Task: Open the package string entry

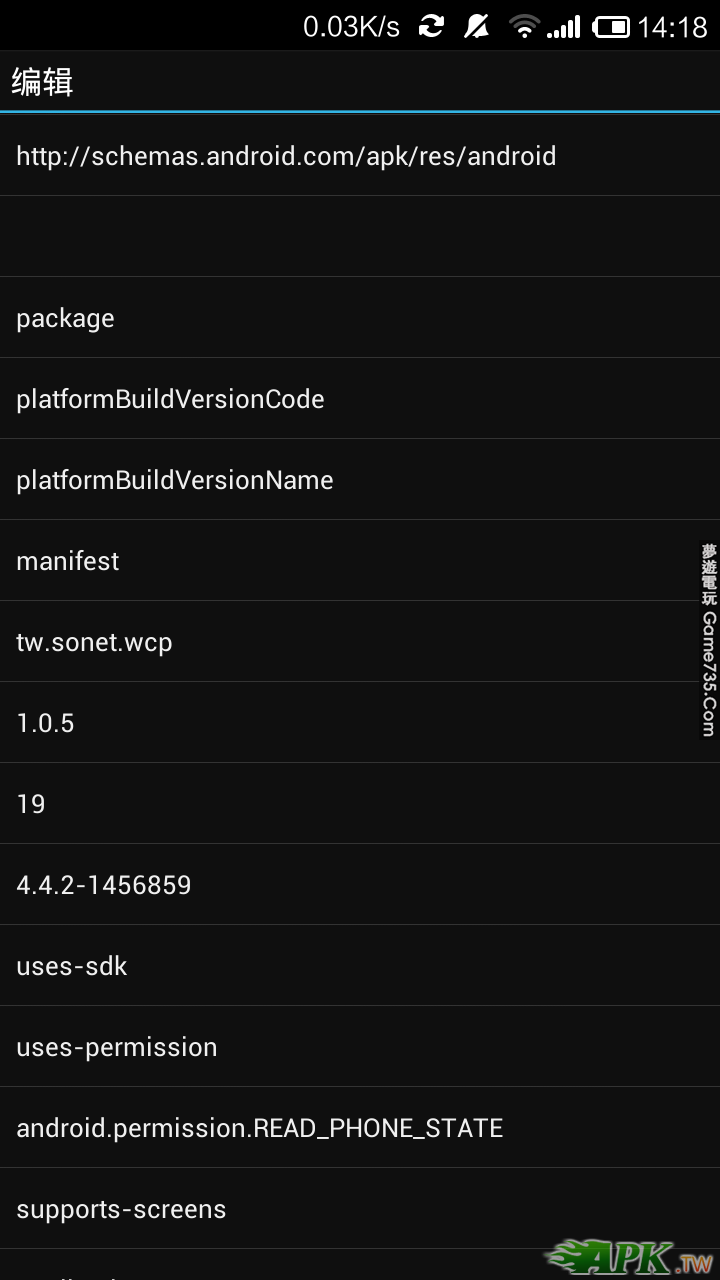Action: click(x=66, y=318)
